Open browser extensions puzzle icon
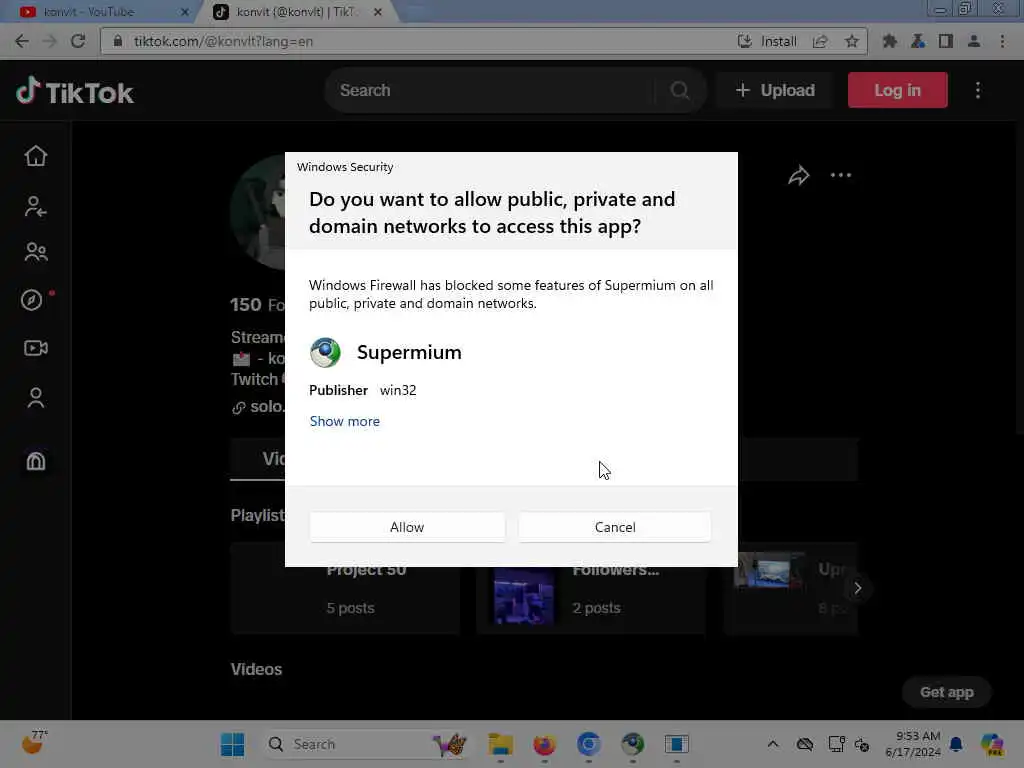 click(889, 41)
